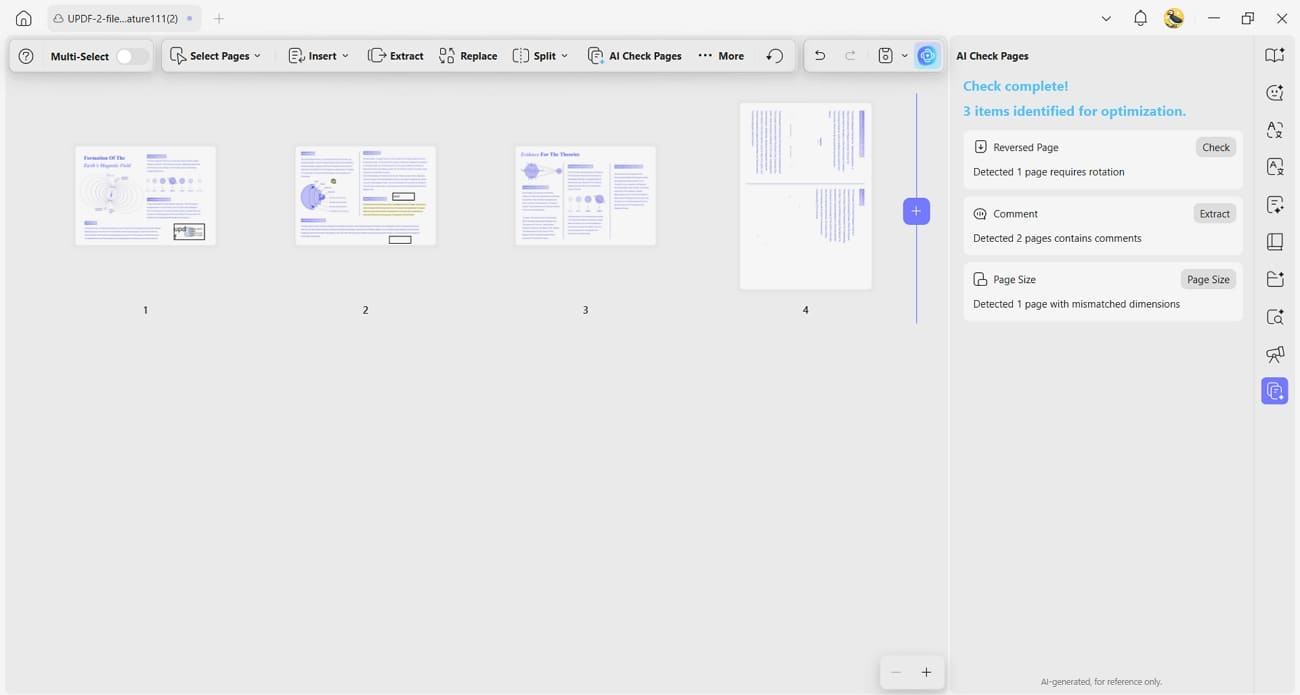1300x695 pixels.
Task: Open the edit form sidebar icon
Action: click(x=1274, y=205)
